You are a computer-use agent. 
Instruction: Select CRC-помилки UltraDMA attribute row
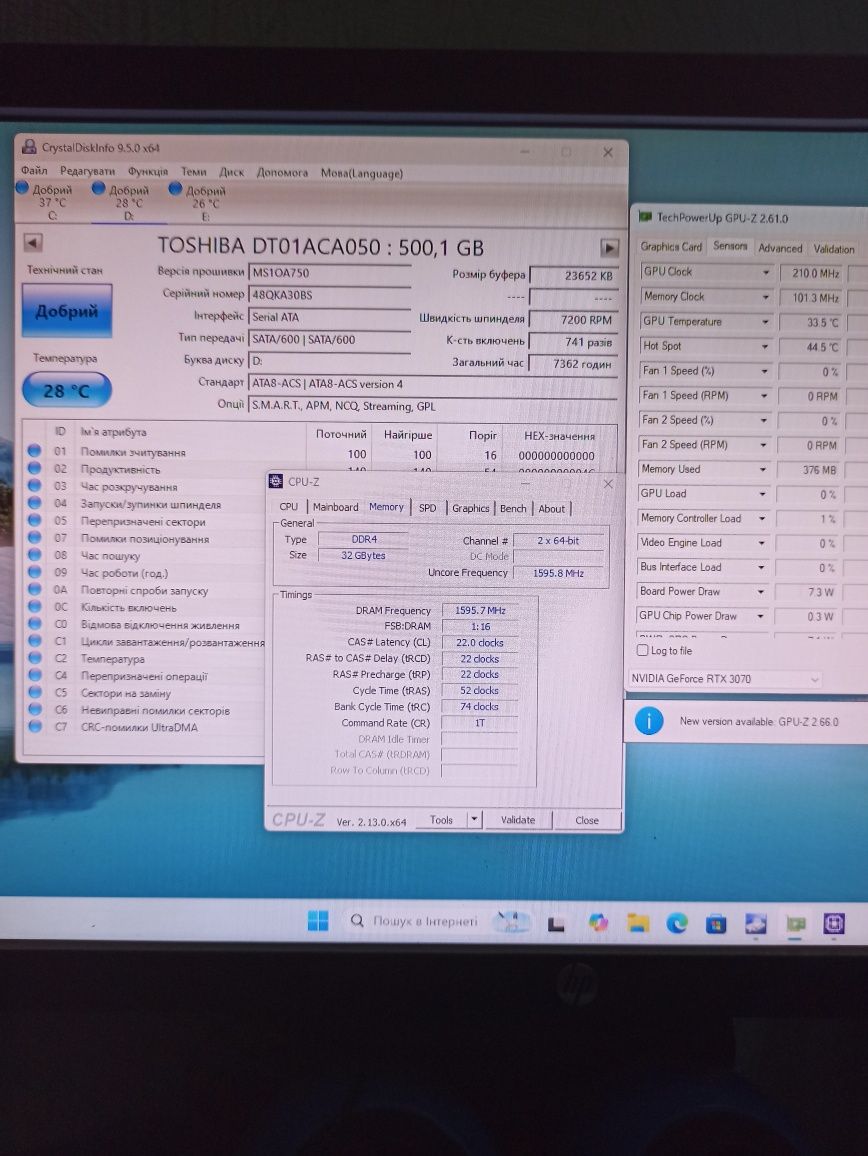145,727
